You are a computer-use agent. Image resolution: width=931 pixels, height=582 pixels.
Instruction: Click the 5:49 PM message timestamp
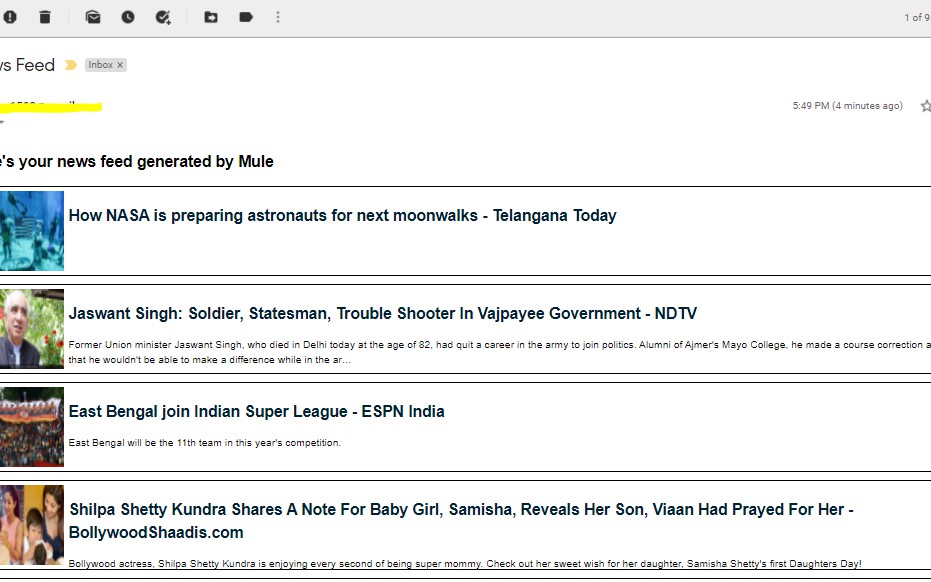(x=847, y=106)
